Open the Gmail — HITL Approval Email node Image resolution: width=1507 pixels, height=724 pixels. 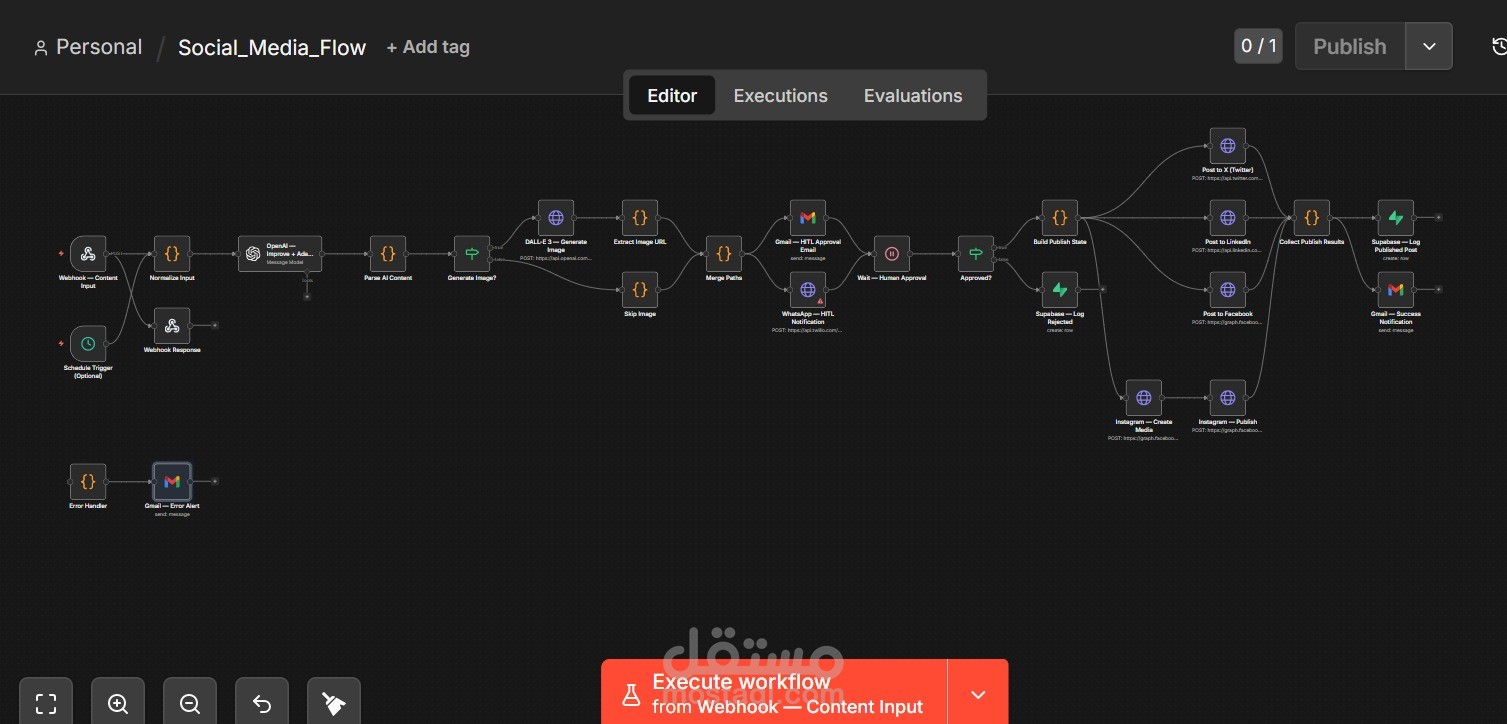[x=808, y=218]
